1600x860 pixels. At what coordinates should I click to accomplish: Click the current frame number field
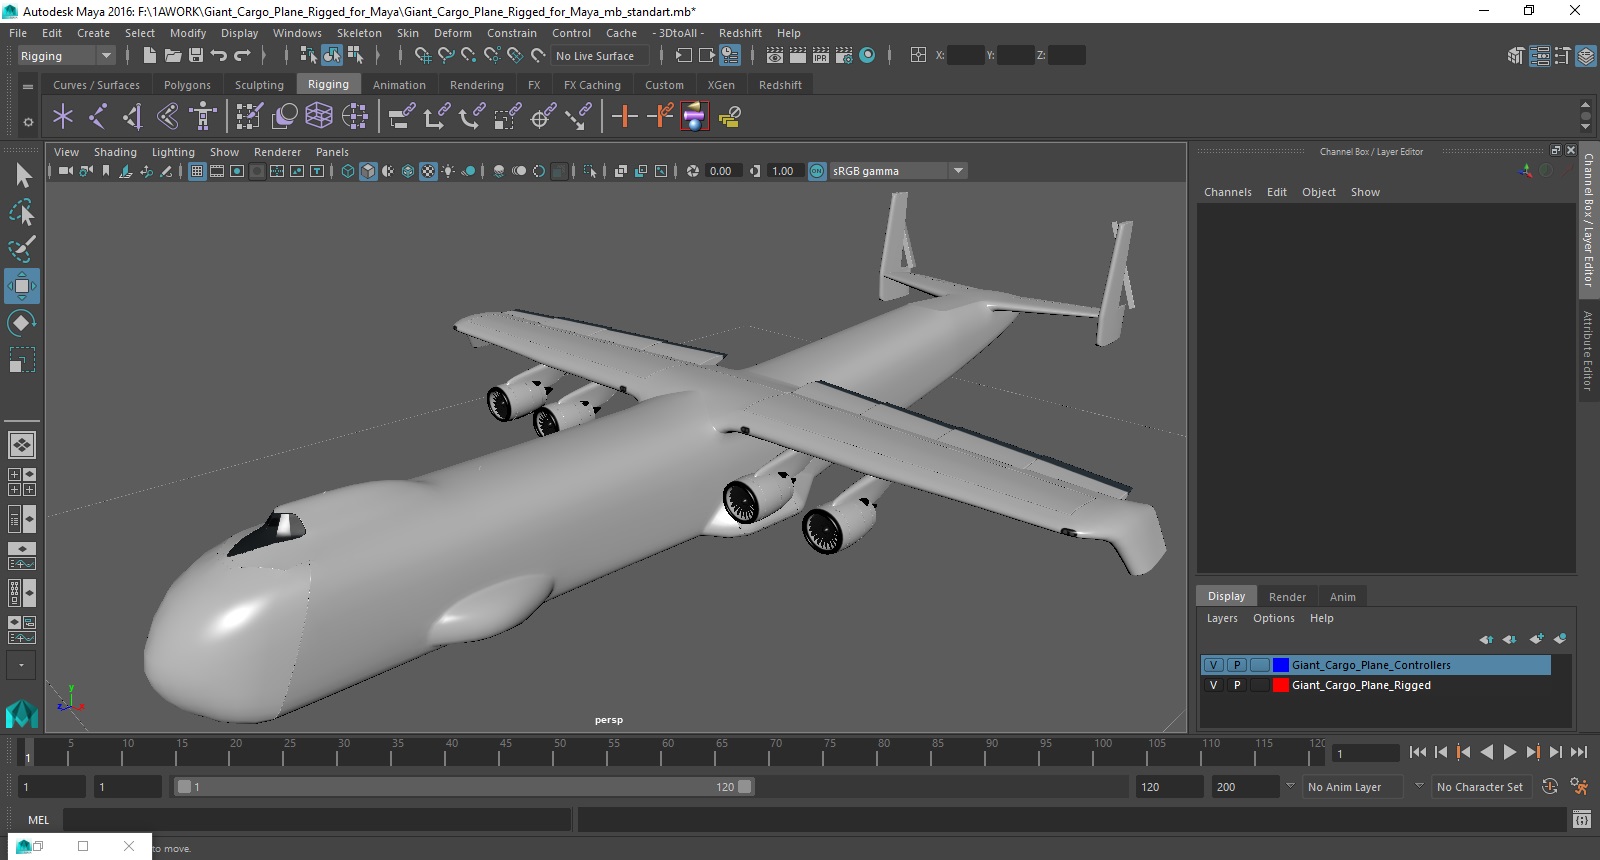(x=1366, y=753)
